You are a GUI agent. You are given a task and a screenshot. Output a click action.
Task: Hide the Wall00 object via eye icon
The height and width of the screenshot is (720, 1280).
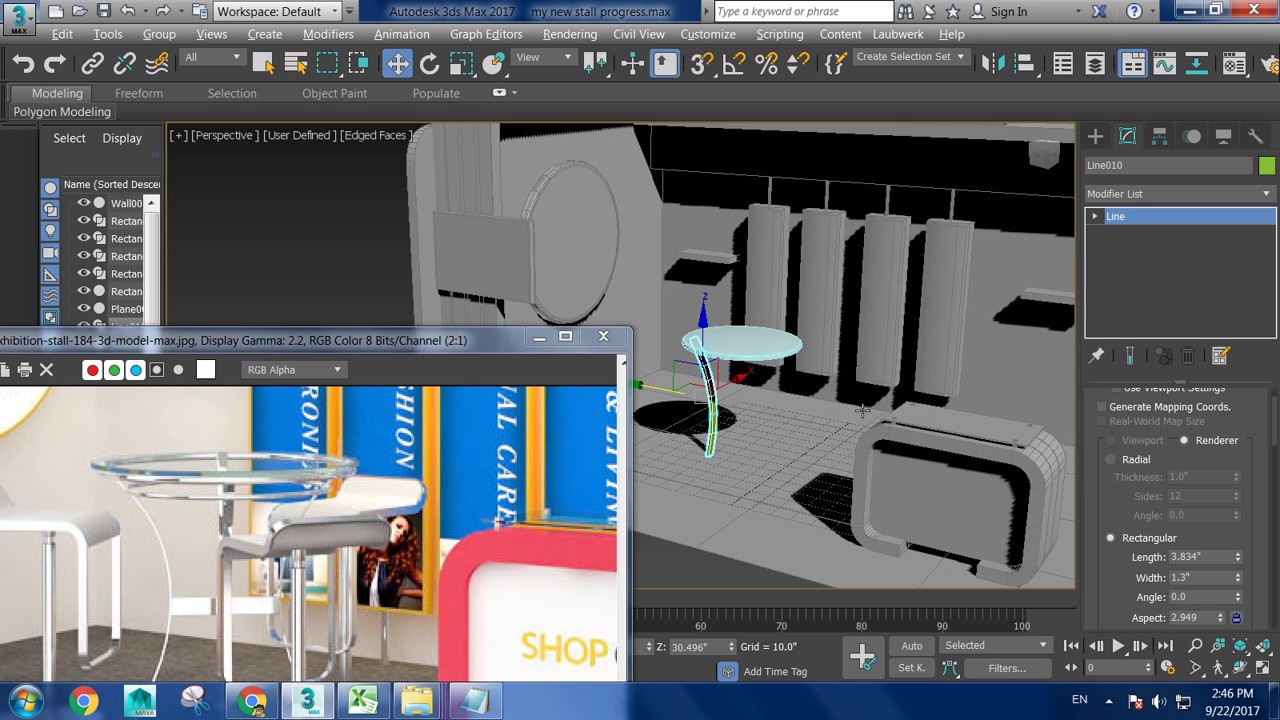[84, 203]
